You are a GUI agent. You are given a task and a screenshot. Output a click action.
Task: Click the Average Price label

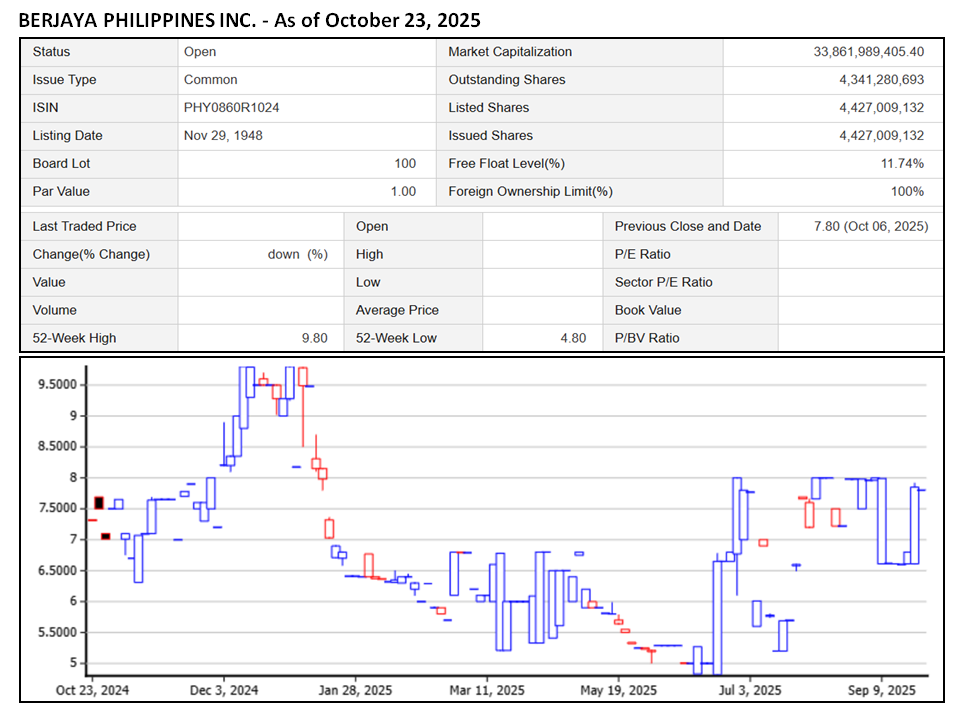(397, 311)
